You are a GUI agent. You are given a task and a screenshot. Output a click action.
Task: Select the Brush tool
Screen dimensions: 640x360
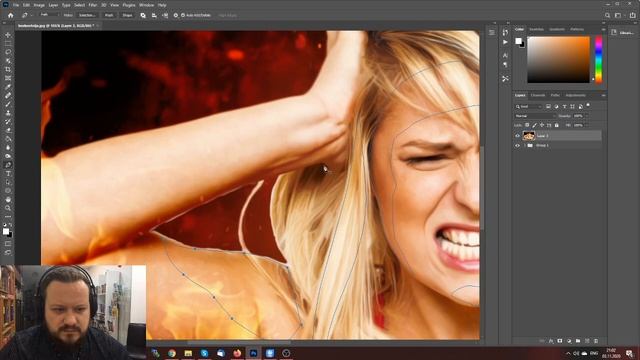(8, 104)
